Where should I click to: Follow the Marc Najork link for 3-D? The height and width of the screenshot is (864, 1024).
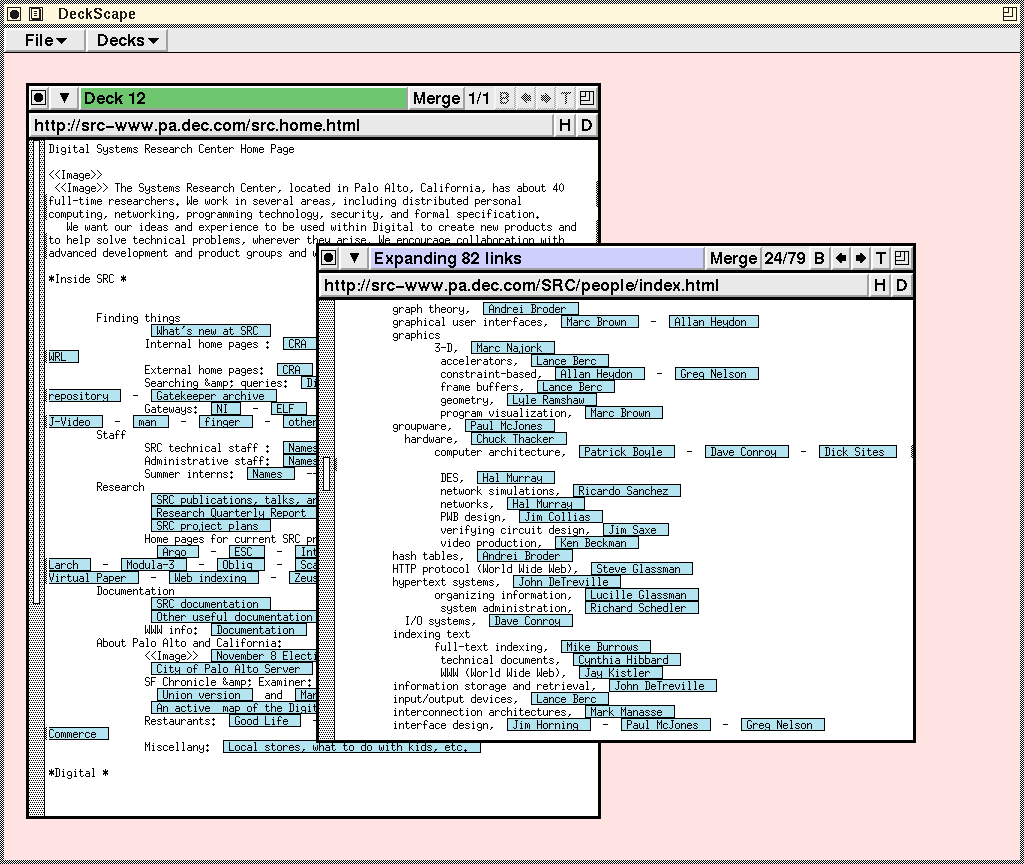point(513,348)
